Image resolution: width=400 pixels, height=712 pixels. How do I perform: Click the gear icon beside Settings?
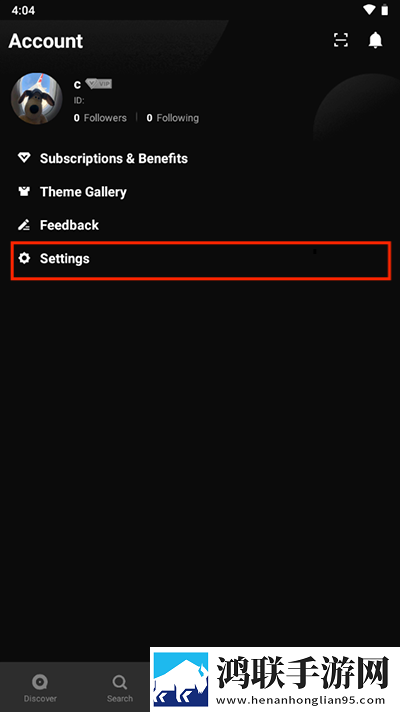pos(24,258)
